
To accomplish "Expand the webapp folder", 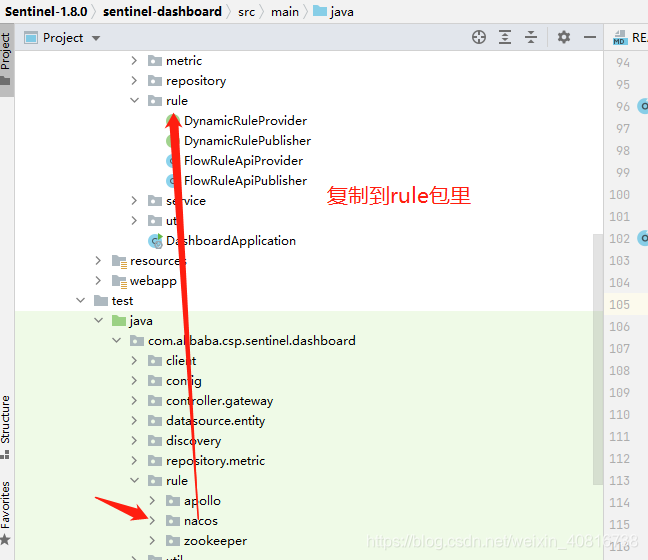I will pyautogui.click(x=98, y=281).
